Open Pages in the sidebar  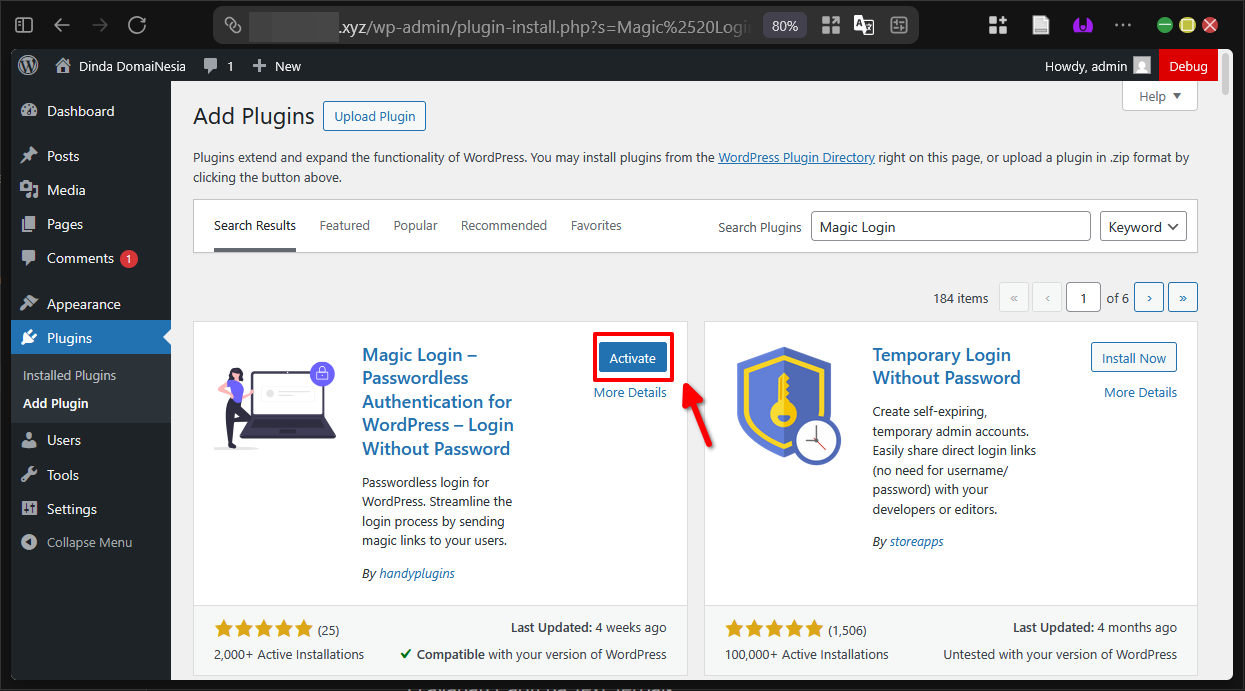91,224
